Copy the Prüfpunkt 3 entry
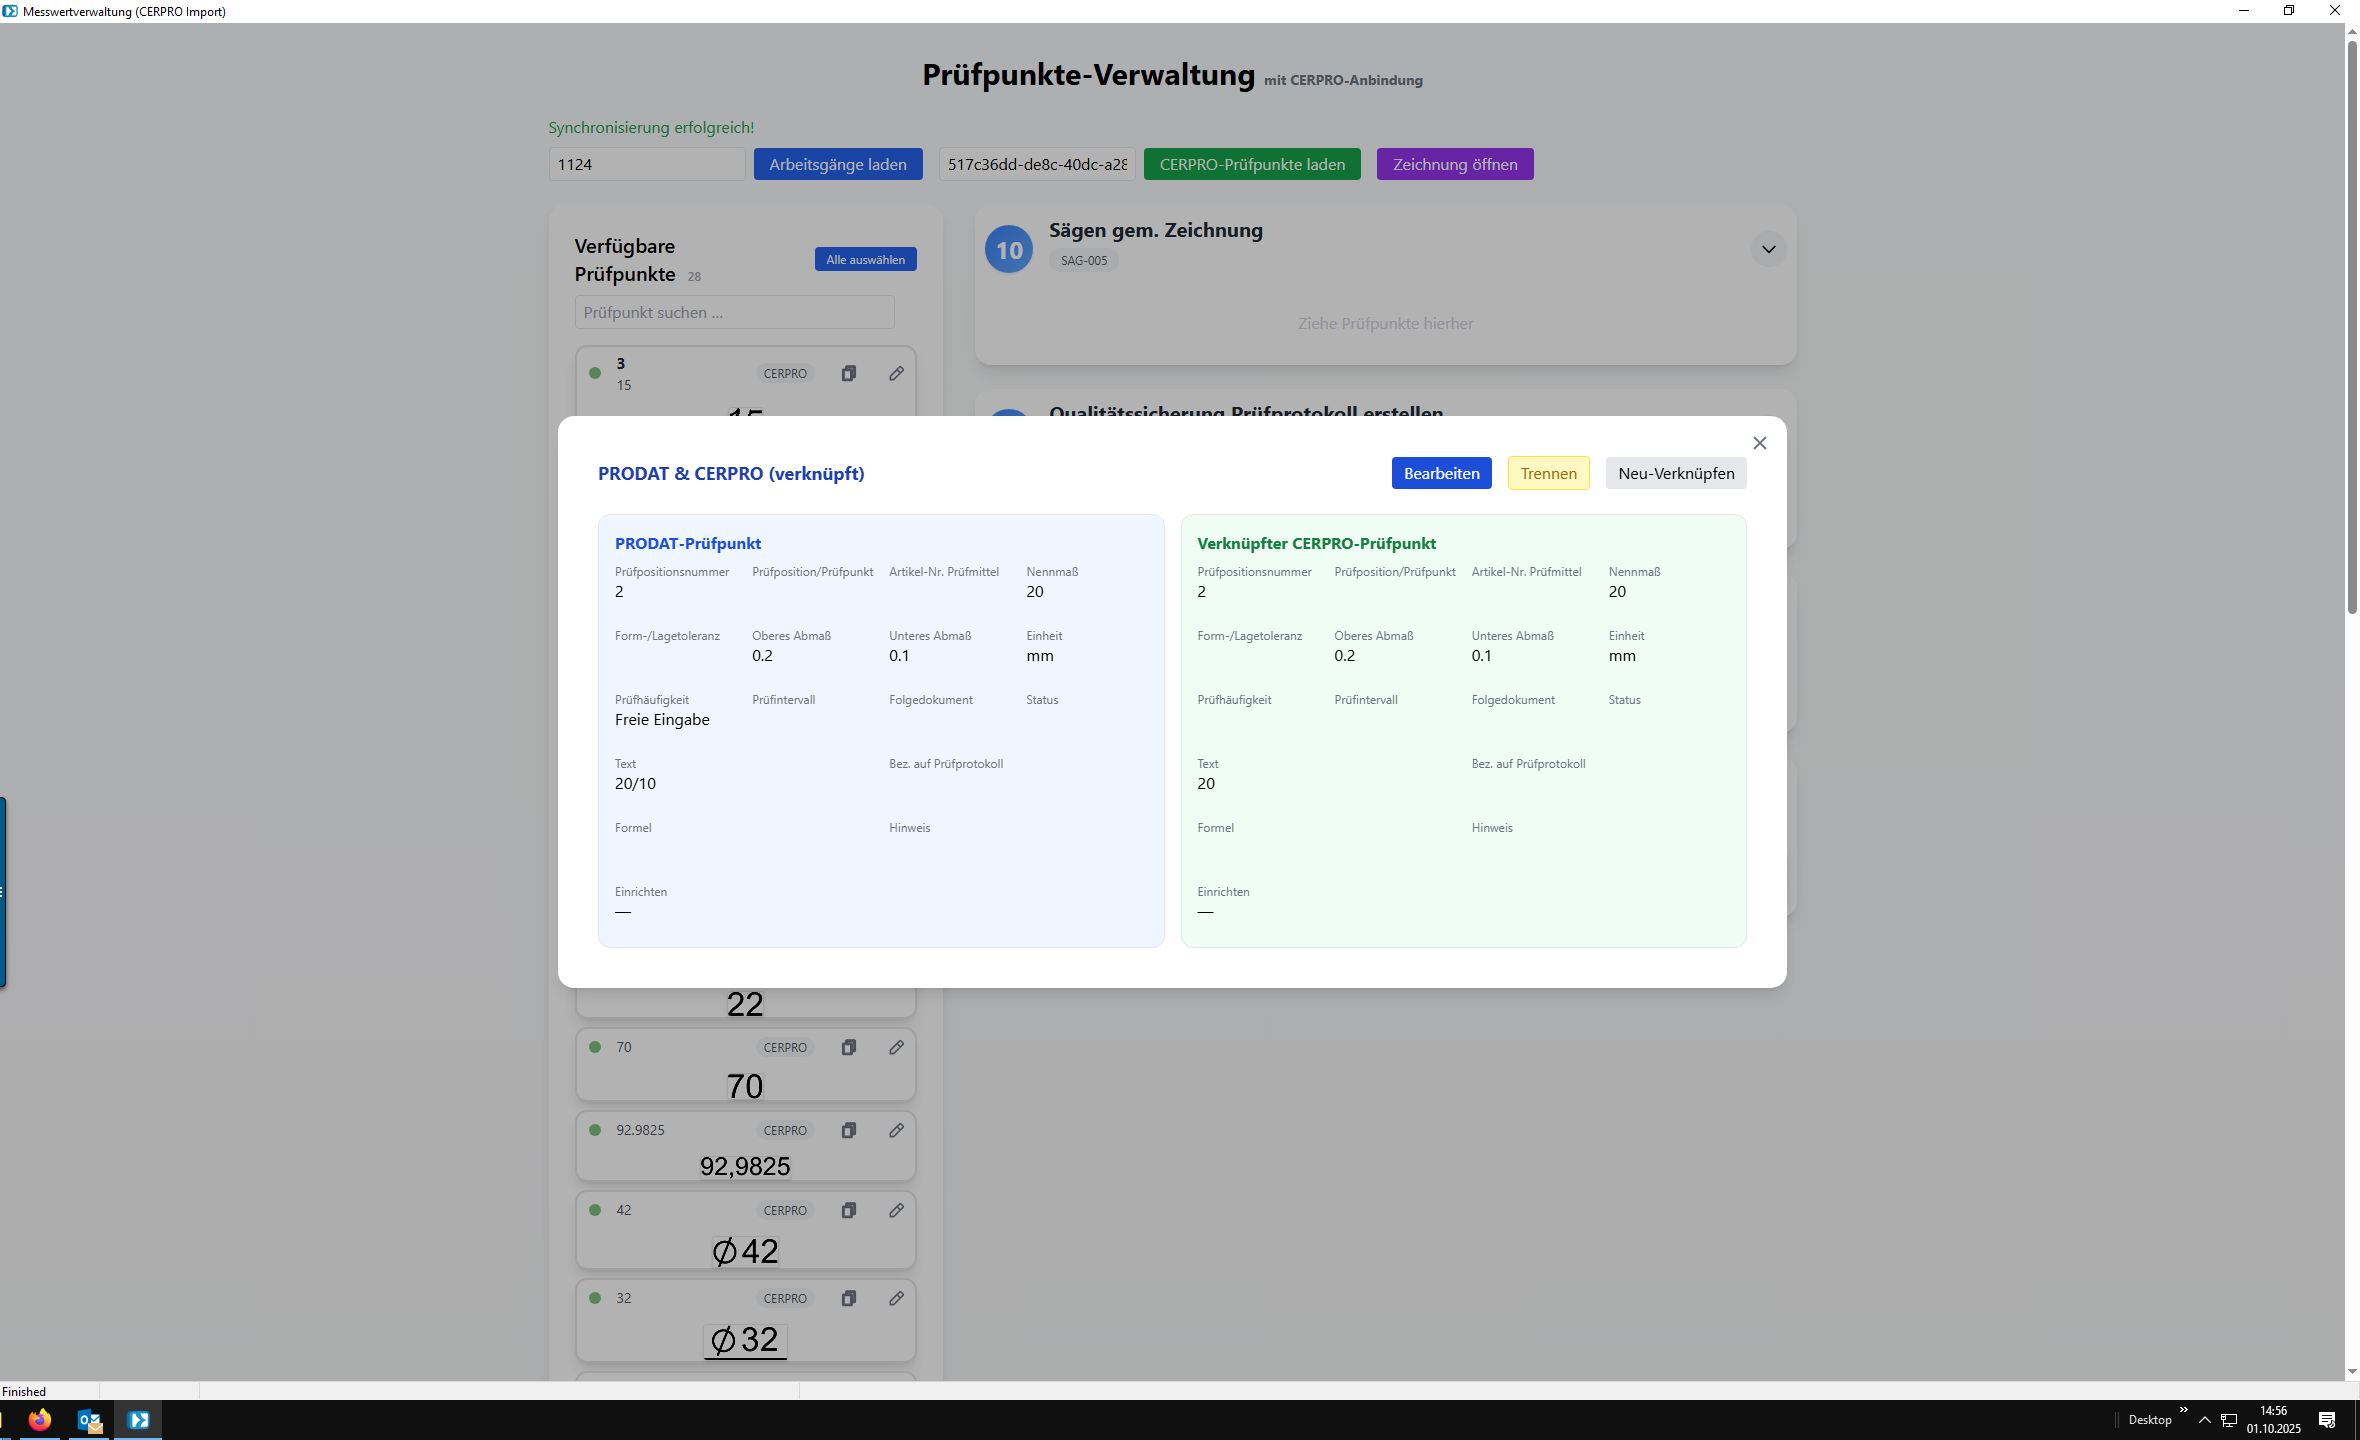 click(848, 373)
